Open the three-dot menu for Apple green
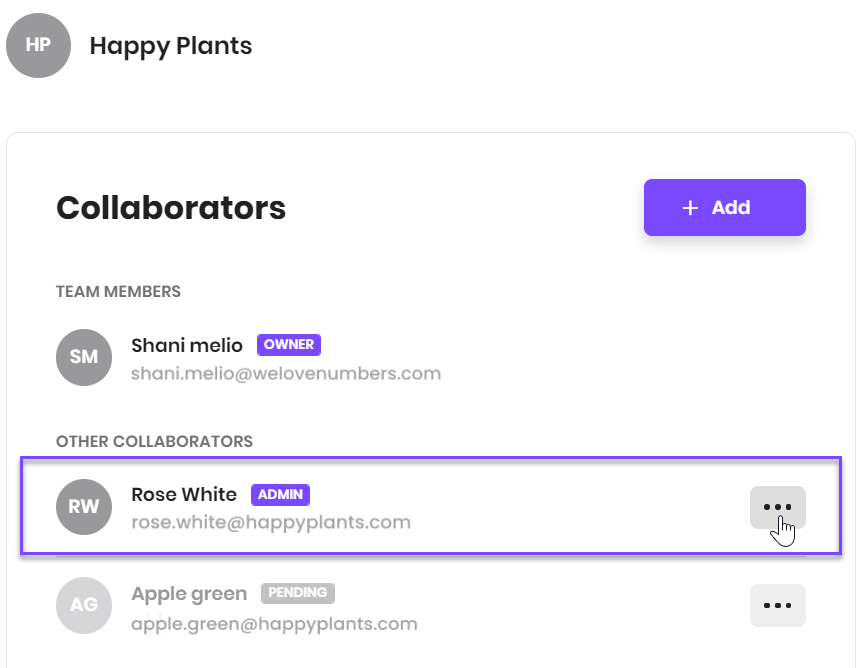This screenshot has height=668, width=862. (777, 605)
